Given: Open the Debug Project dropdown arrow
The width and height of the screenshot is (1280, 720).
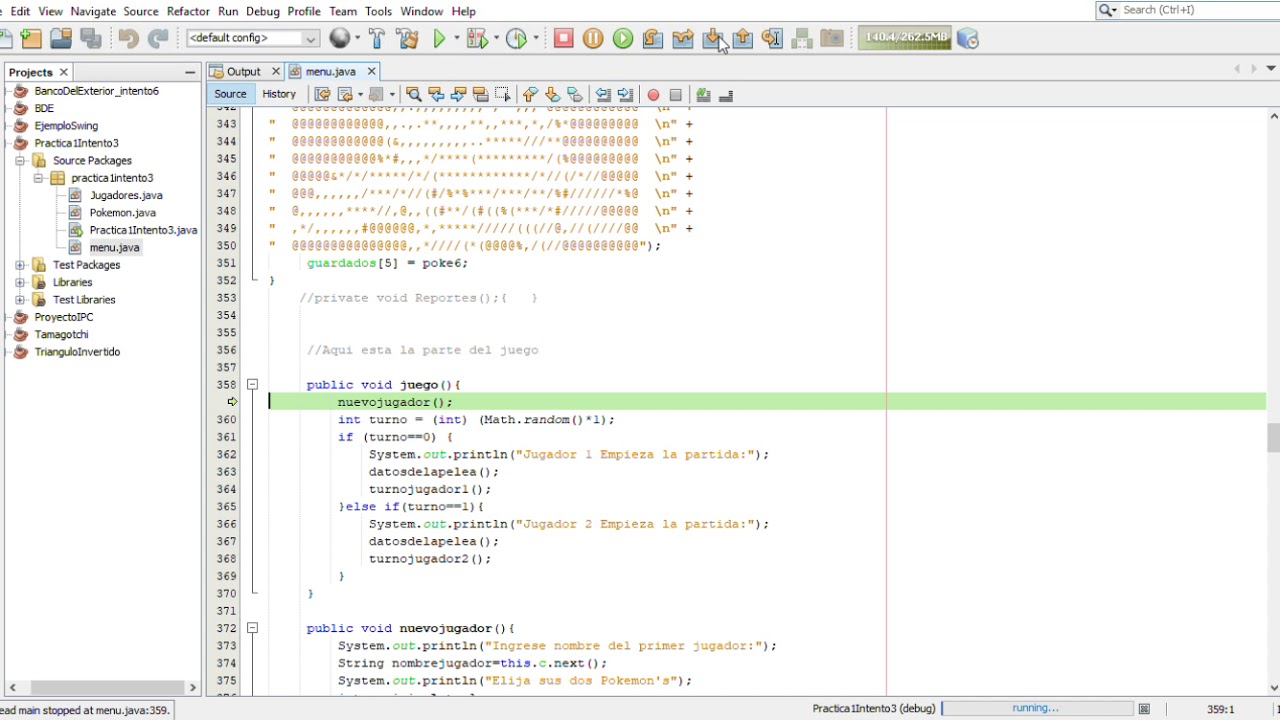Looking at the screenshot, I should pyautogui.click(x=496, y=39).
